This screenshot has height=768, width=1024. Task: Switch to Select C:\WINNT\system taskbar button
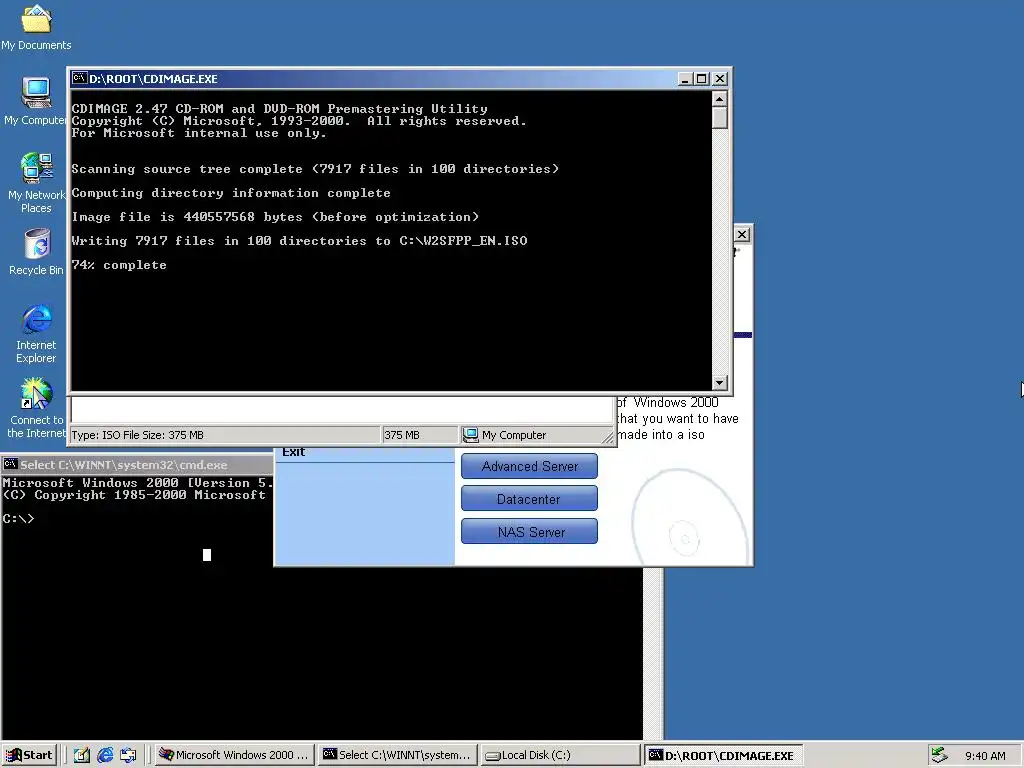[x=397, y=755]
